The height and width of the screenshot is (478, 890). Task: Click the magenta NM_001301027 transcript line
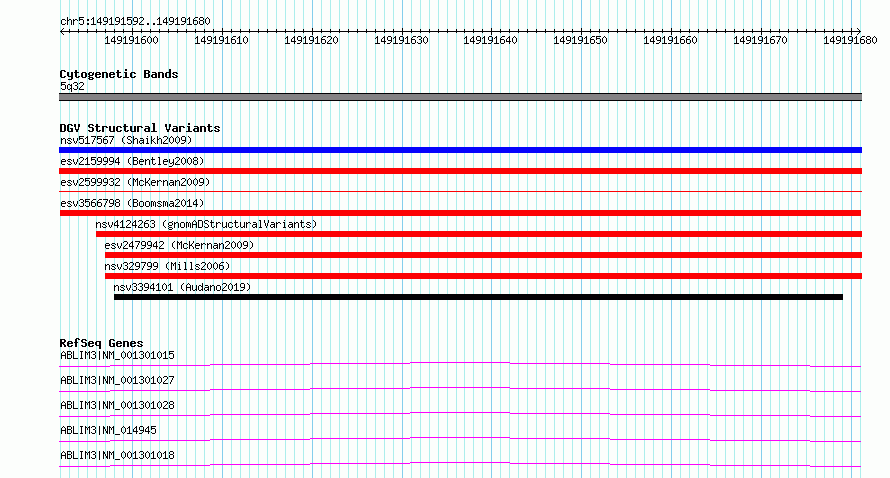[460, 389]
